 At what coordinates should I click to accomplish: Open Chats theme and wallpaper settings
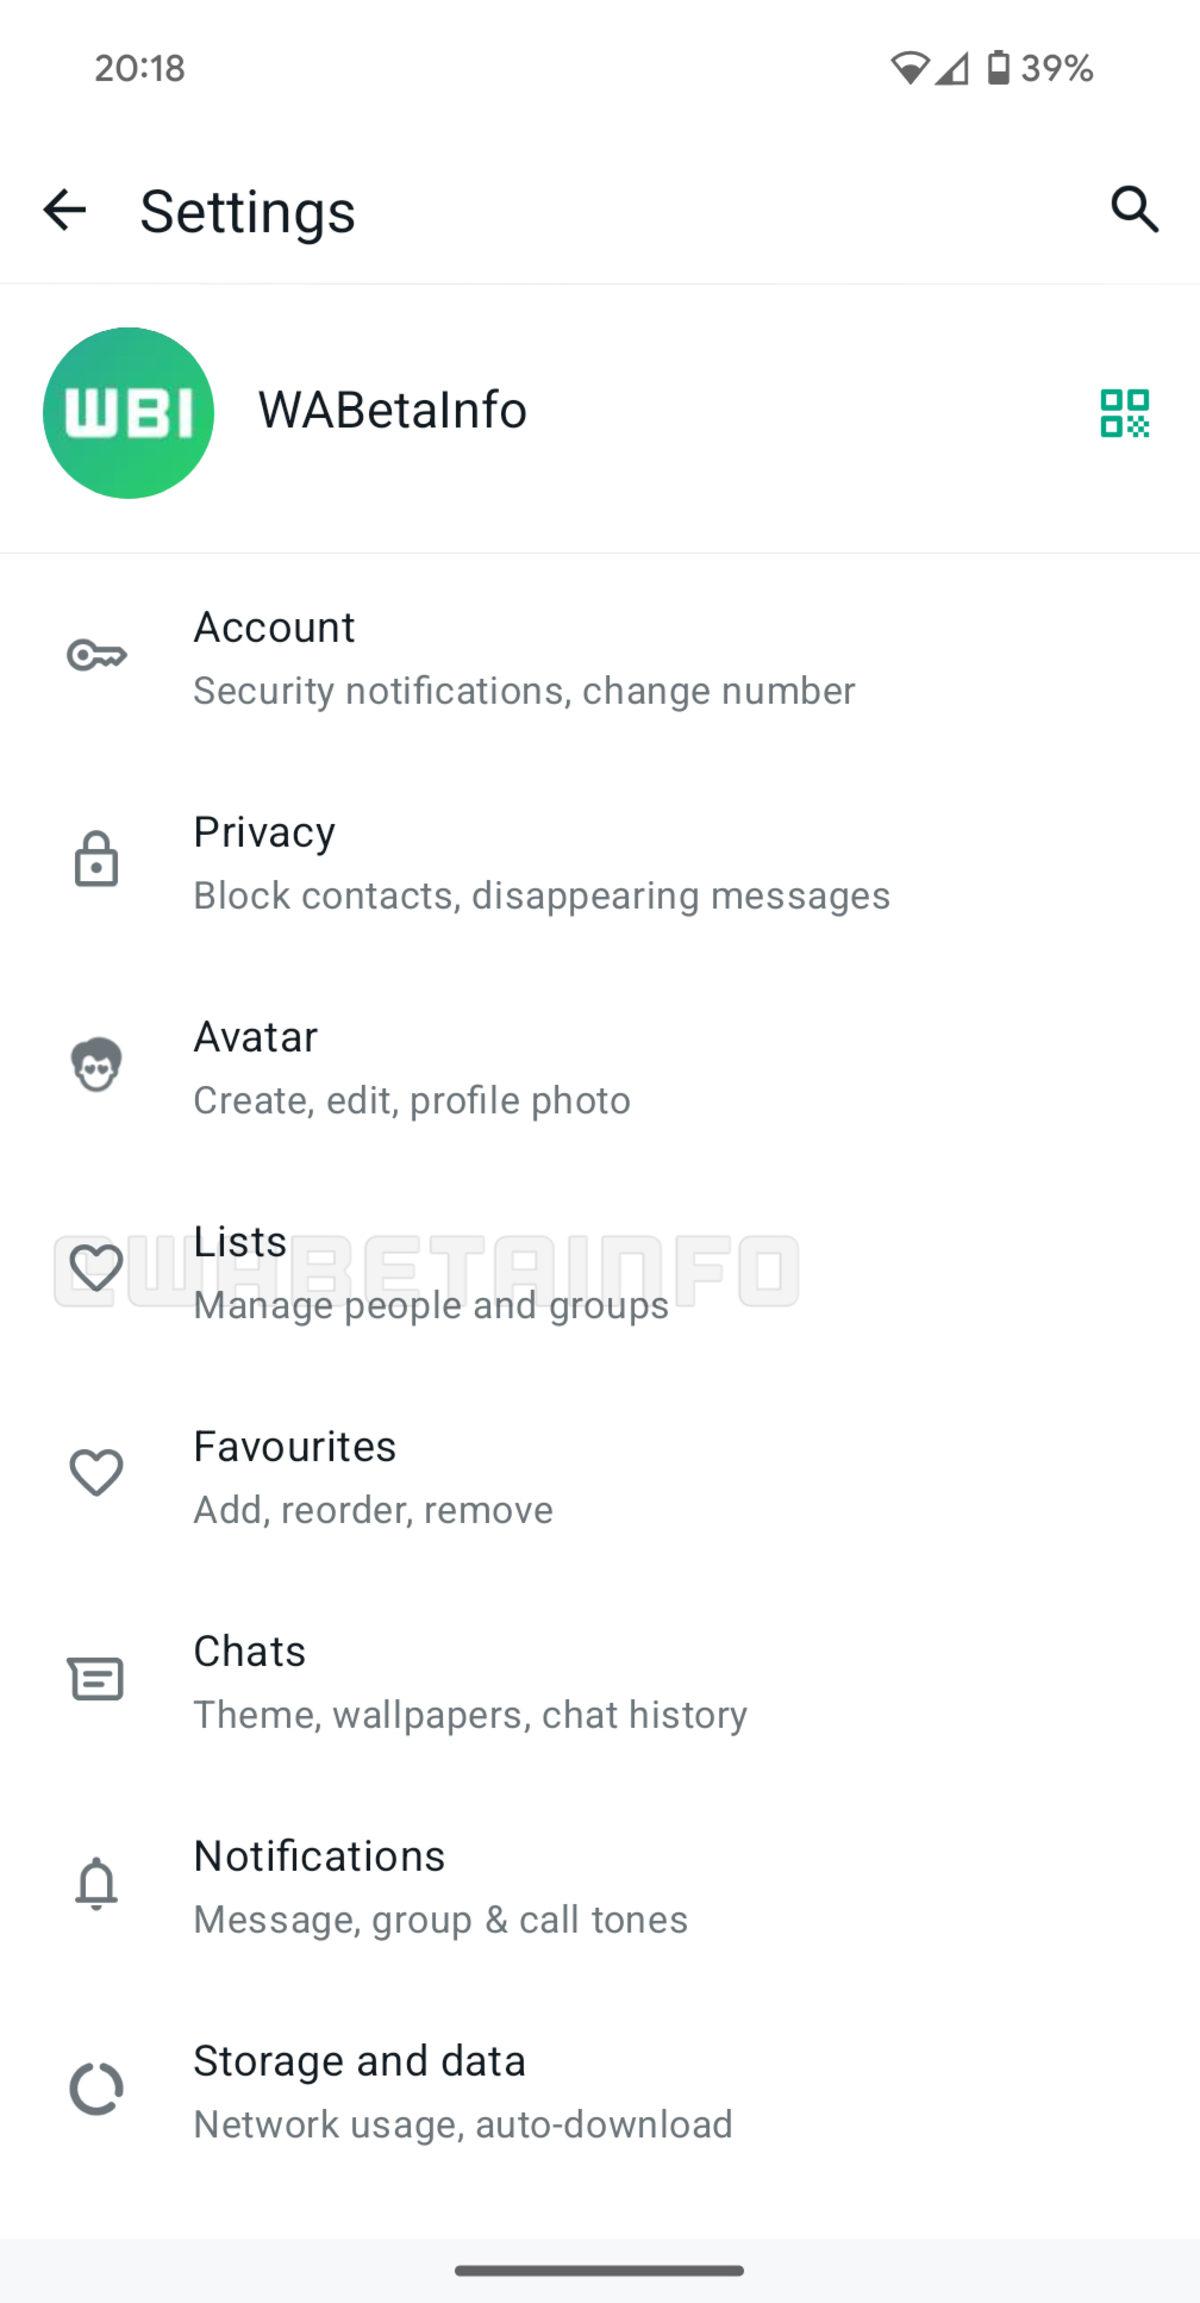click(x=469, y=1682)
